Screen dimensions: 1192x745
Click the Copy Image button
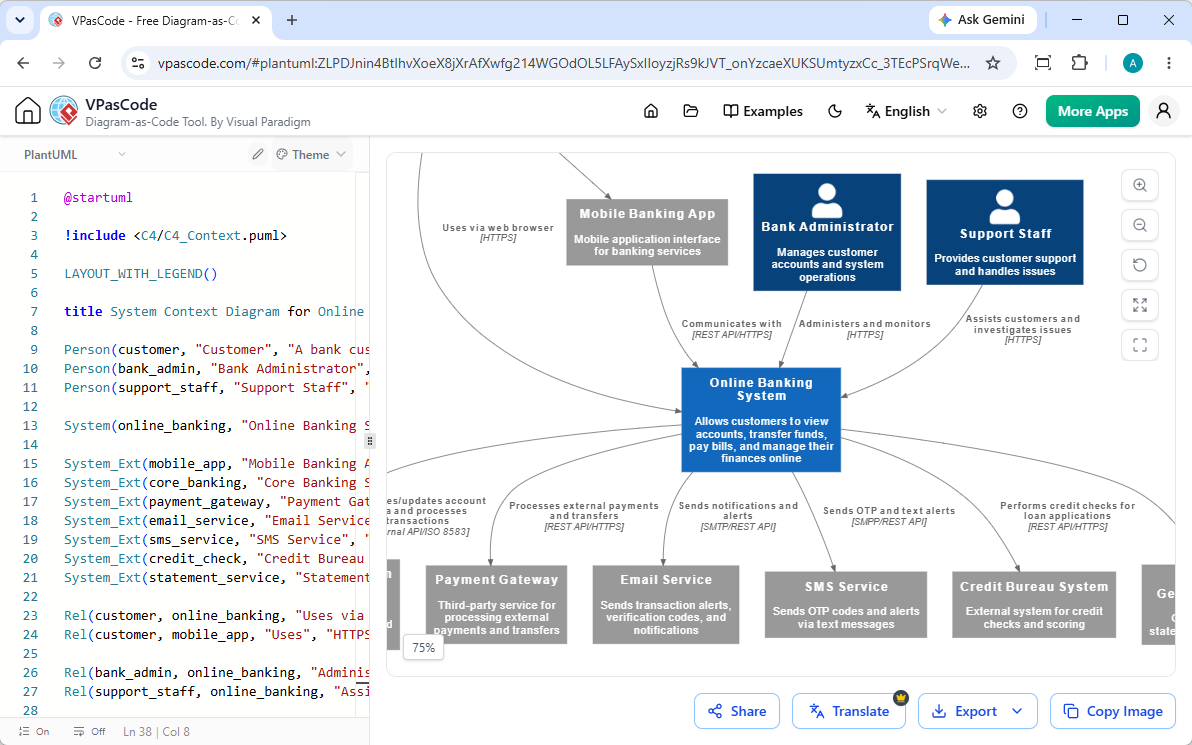point(1114,711)
